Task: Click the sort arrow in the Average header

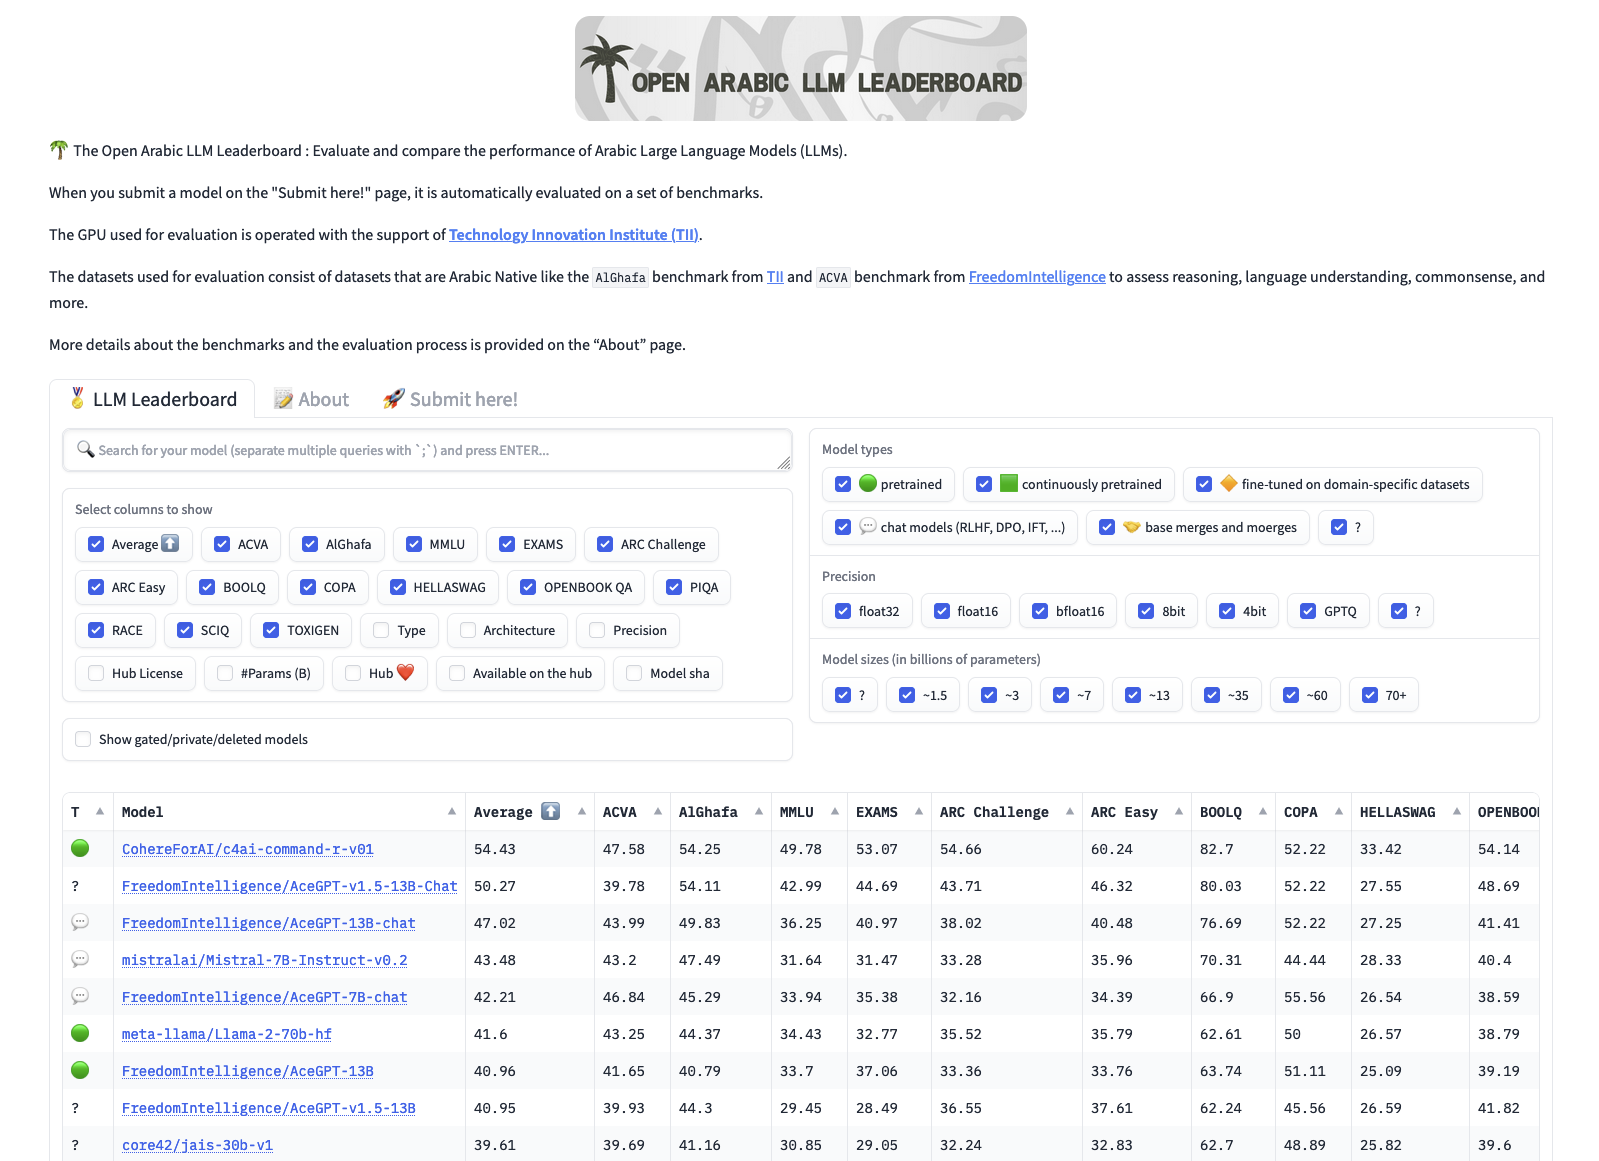Action: 582,811
